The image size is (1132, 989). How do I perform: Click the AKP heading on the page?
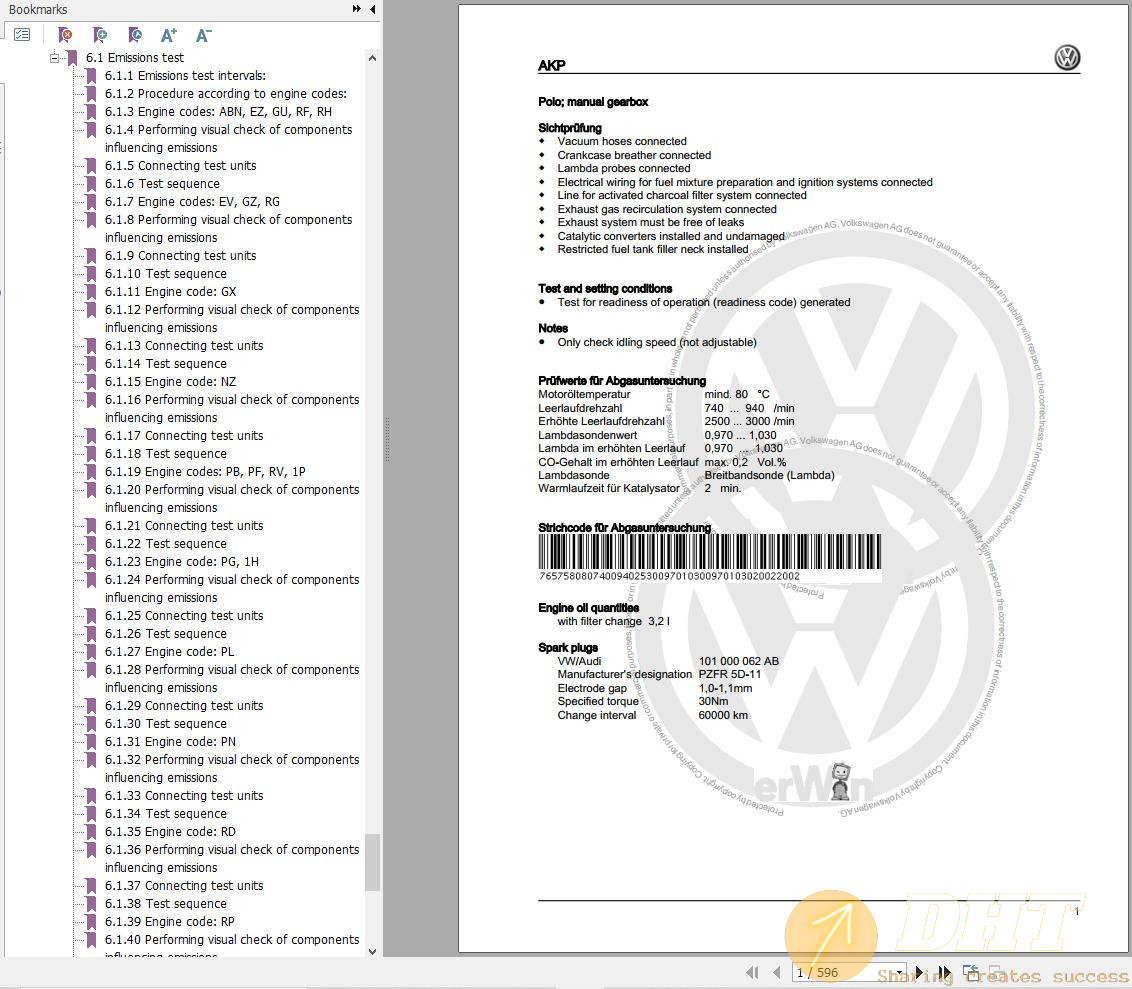(x=552, y=66)
